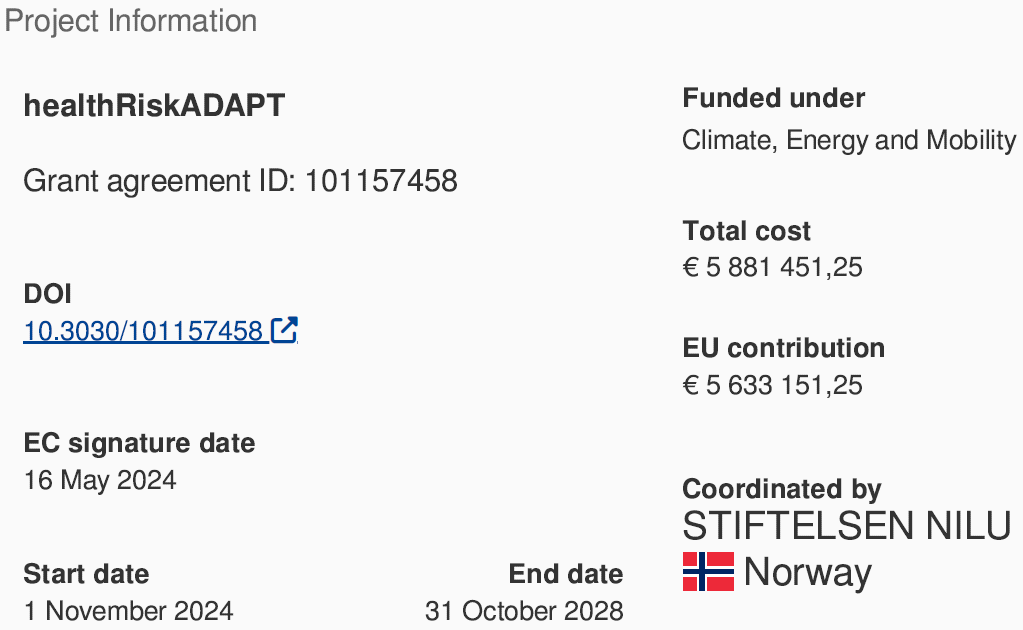Viewport: 1023px width, 630px height.
Task: Select the healthRiskADAPT project title
Action: point(154,106)
